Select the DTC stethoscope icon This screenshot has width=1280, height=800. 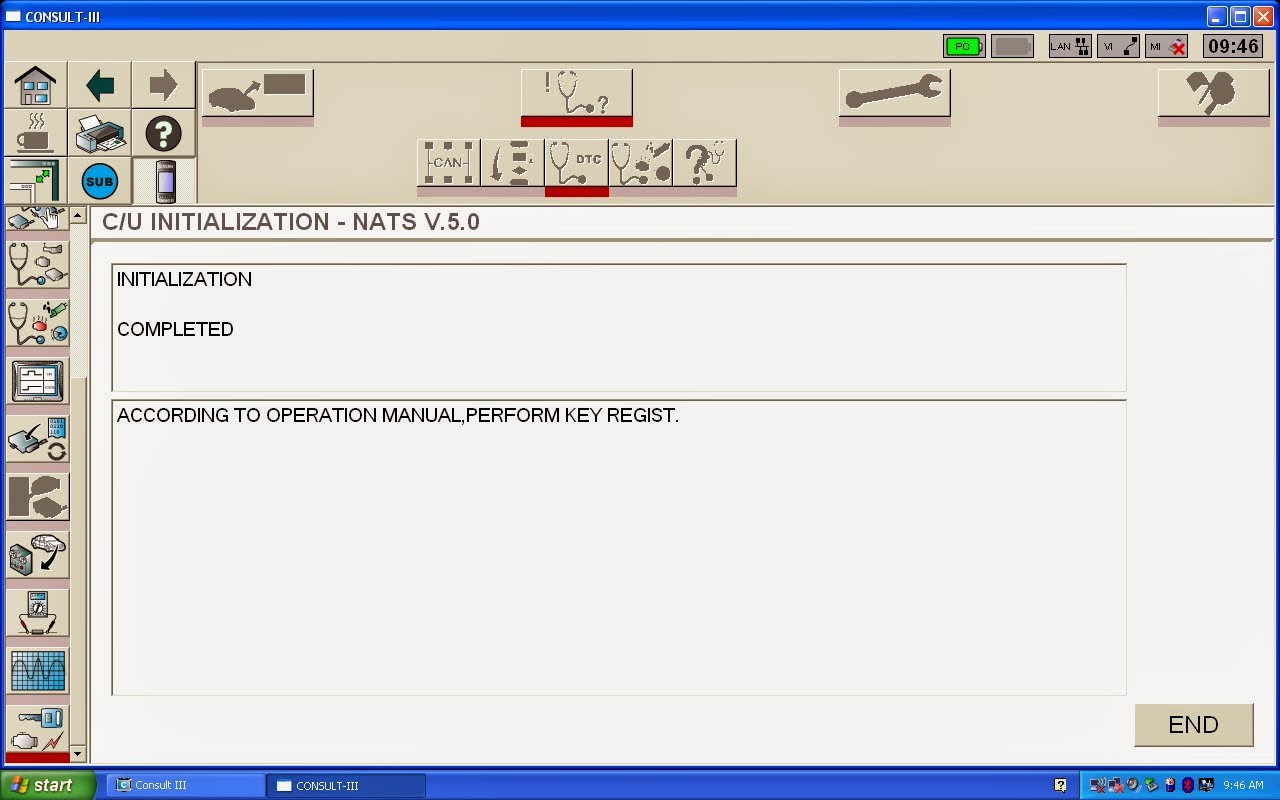(576, 163)
